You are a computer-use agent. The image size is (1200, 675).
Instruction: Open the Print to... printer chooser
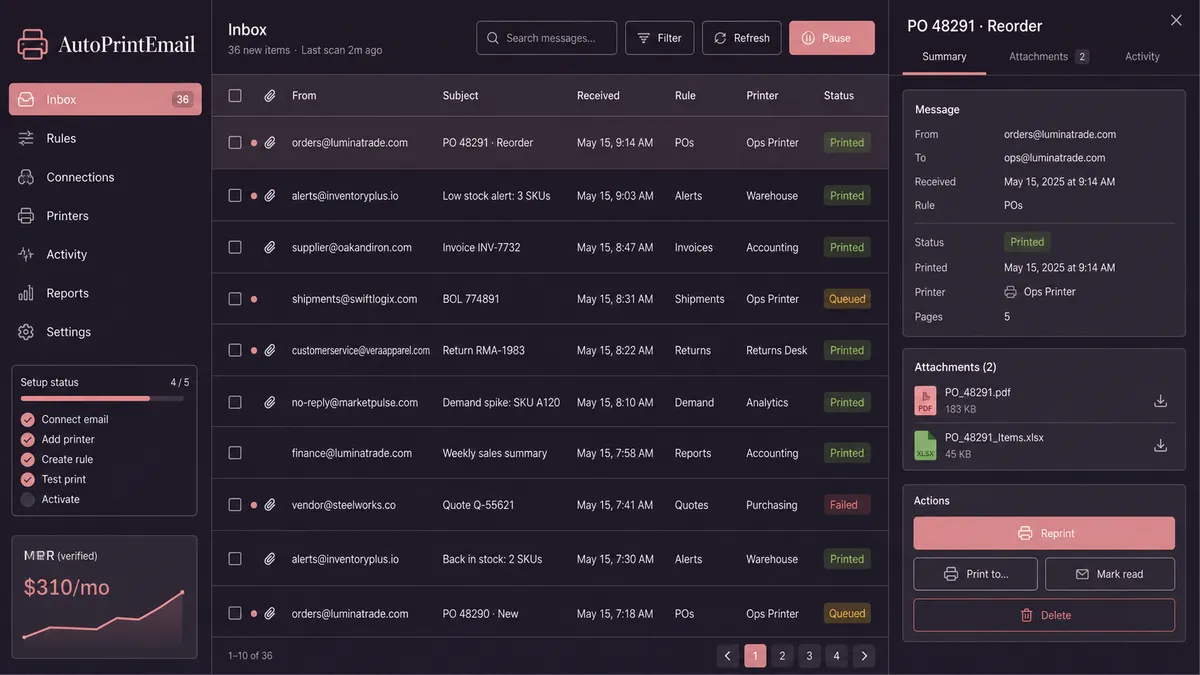pos(976,574)
